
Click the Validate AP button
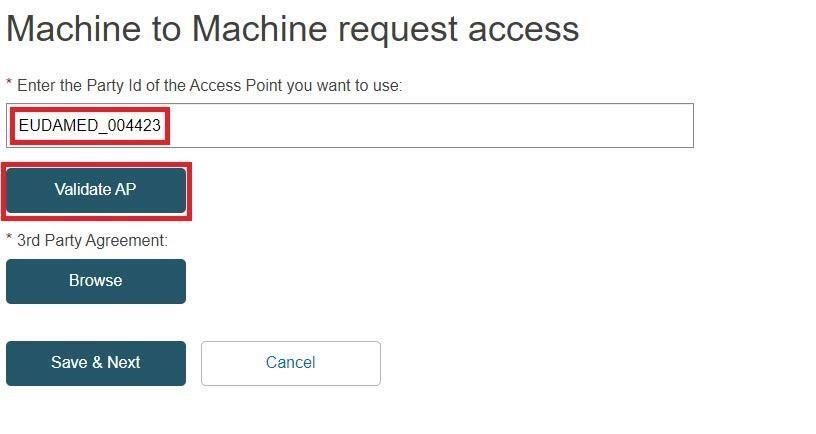96,190
